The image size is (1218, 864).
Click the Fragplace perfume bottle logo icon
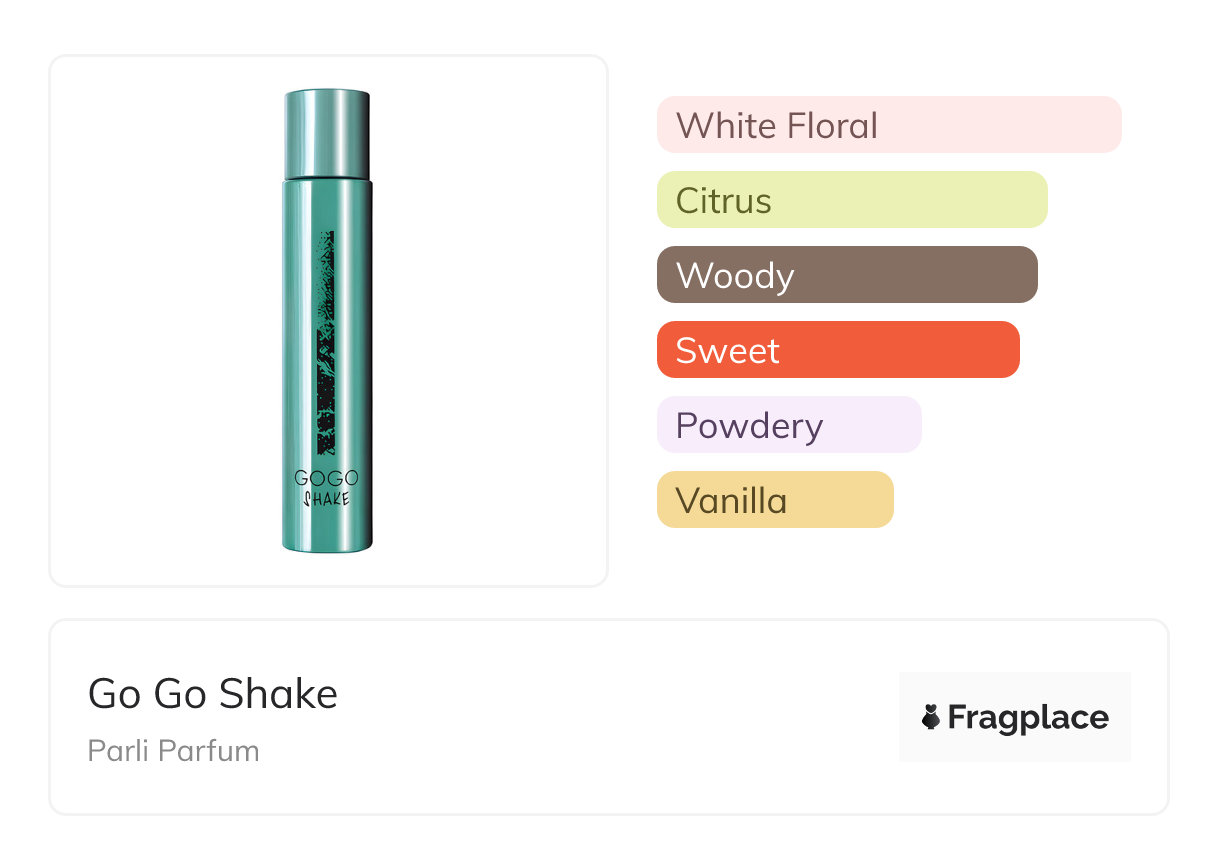931,717
